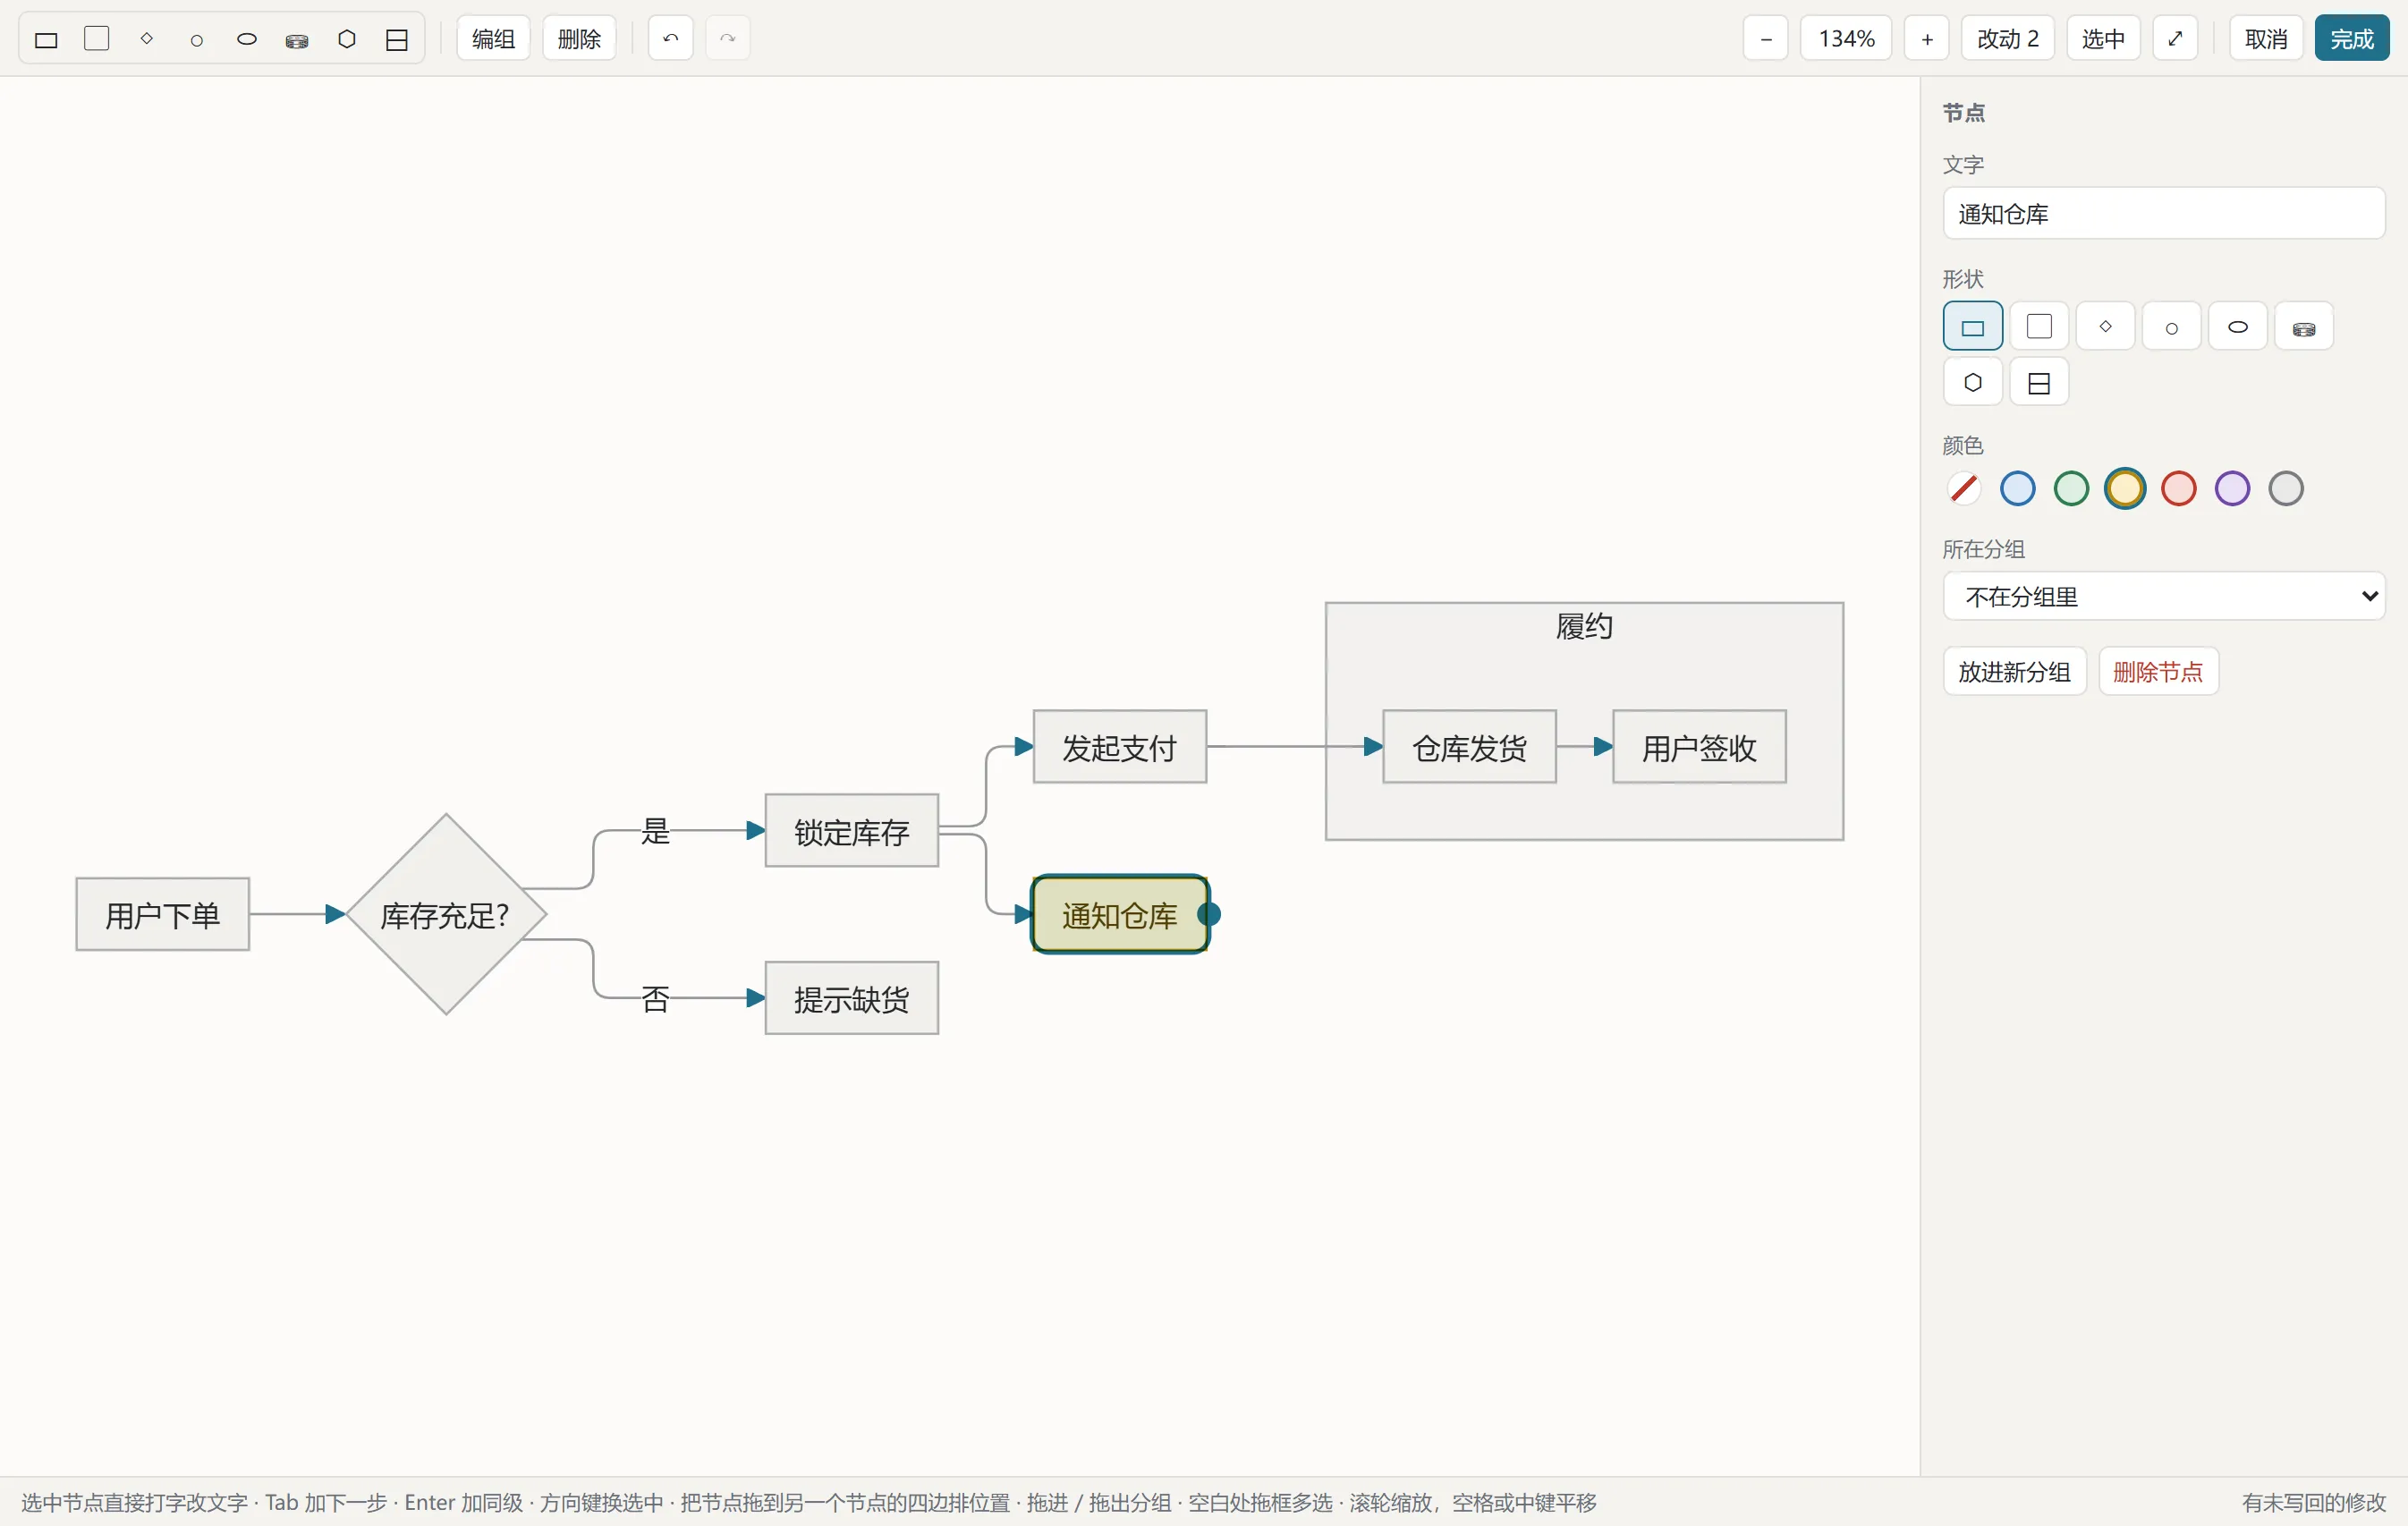2408x1526 pixels.
Task: Click the connector handle on the 通知仓库 node
Action: point(1209,914)
